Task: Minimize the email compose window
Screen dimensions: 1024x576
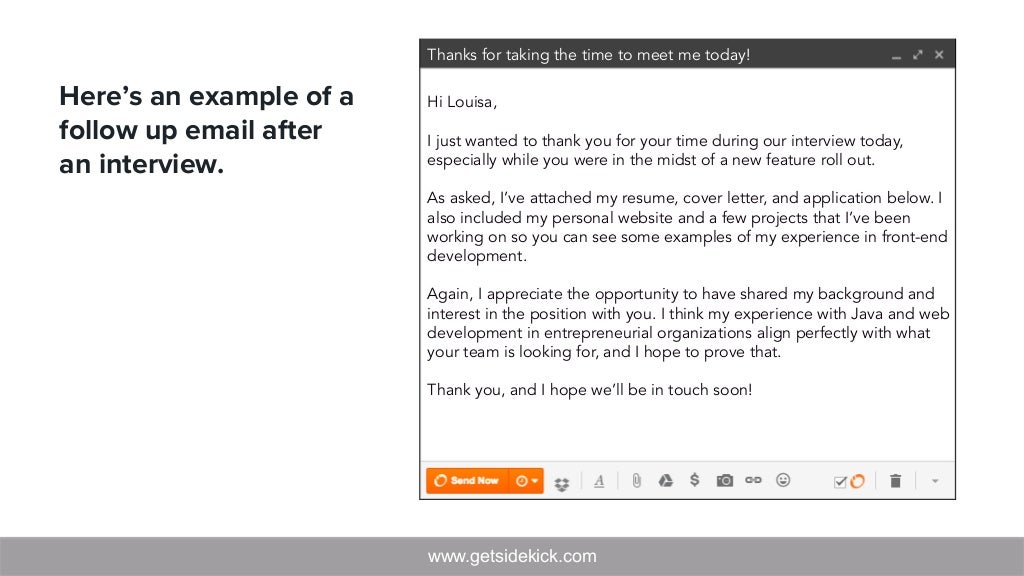Action: (x=897, y=57)
